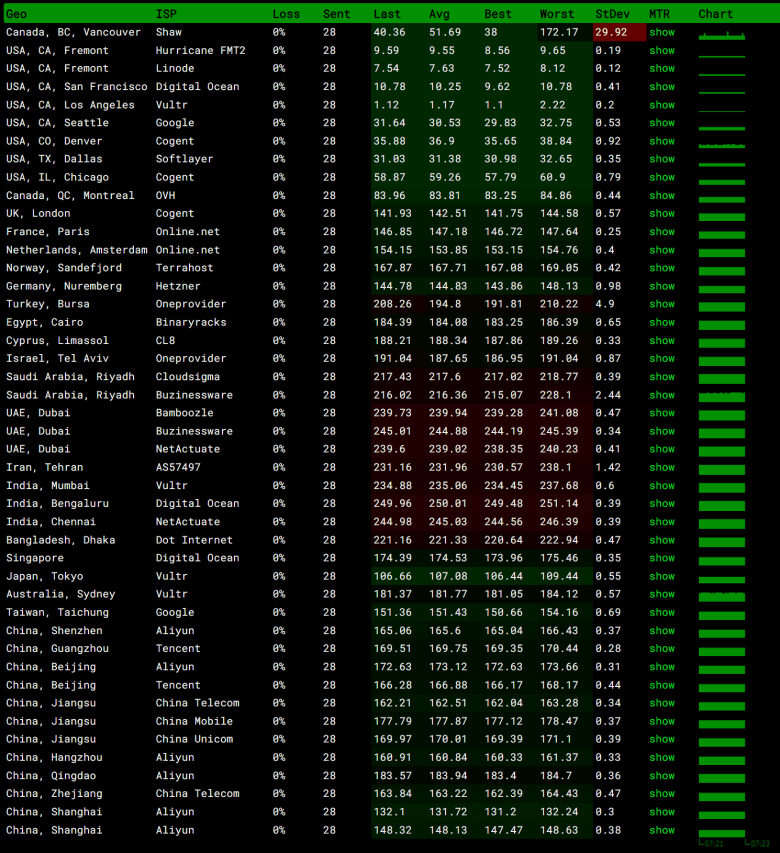Click the Chart column header

[715, 14]
